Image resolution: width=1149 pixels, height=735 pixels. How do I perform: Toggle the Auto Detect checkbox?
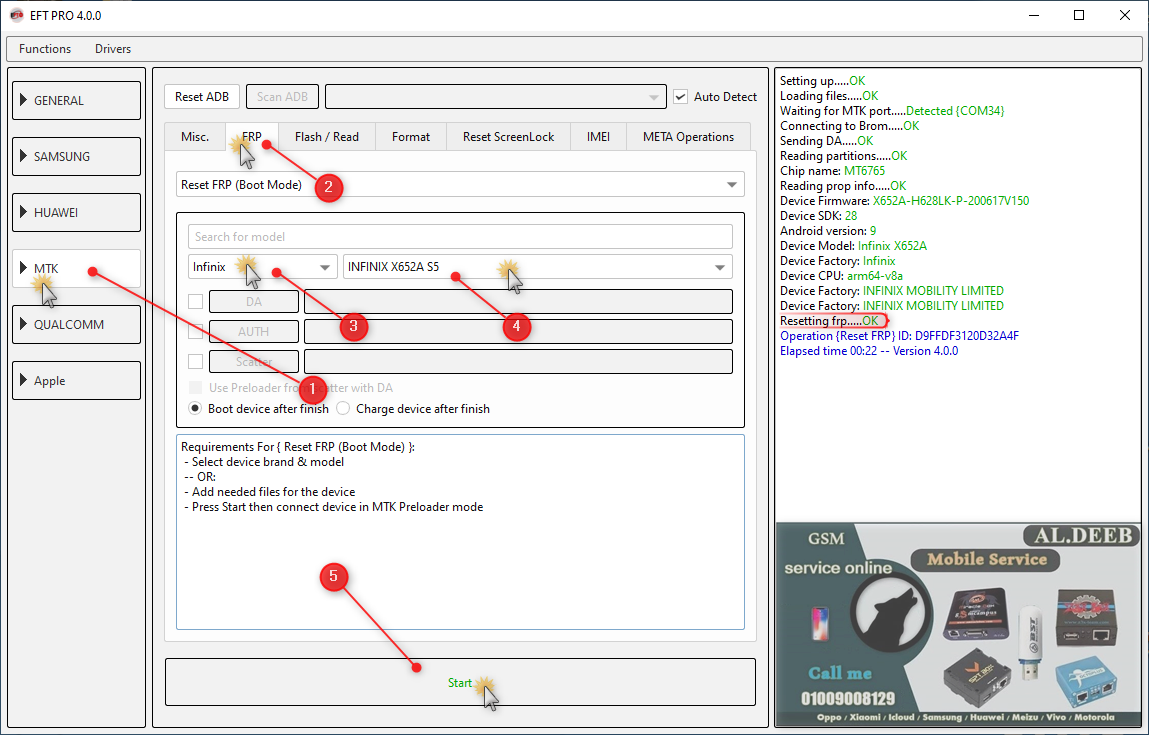click(x=681, y=97)
